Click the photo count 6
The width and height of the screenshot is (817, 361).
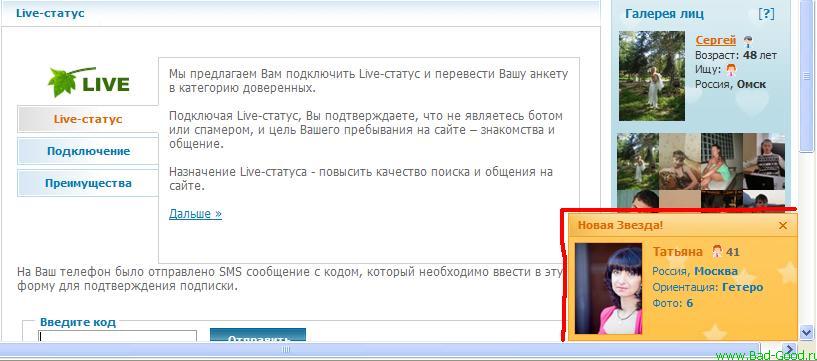689,303
